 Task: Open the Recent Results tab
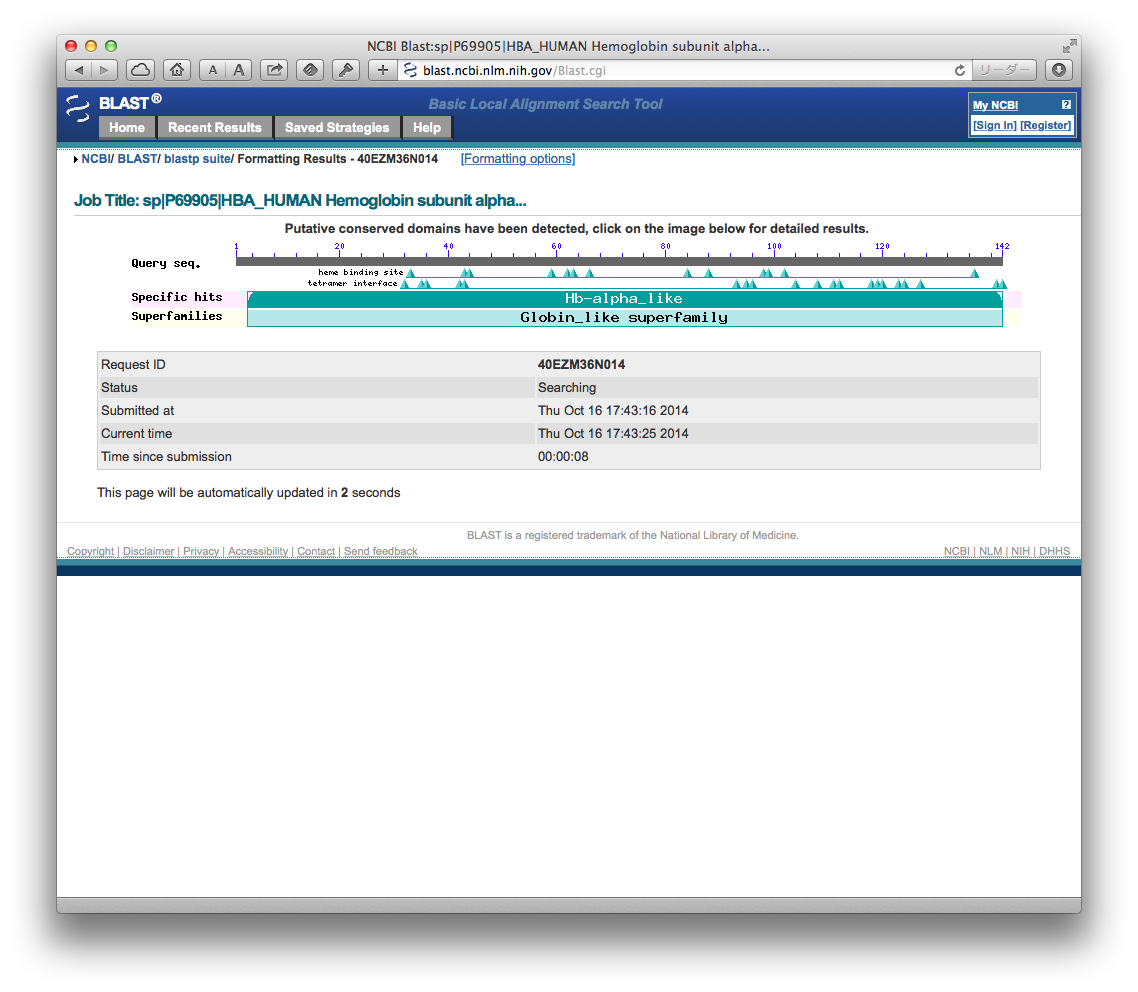(214, 128)
